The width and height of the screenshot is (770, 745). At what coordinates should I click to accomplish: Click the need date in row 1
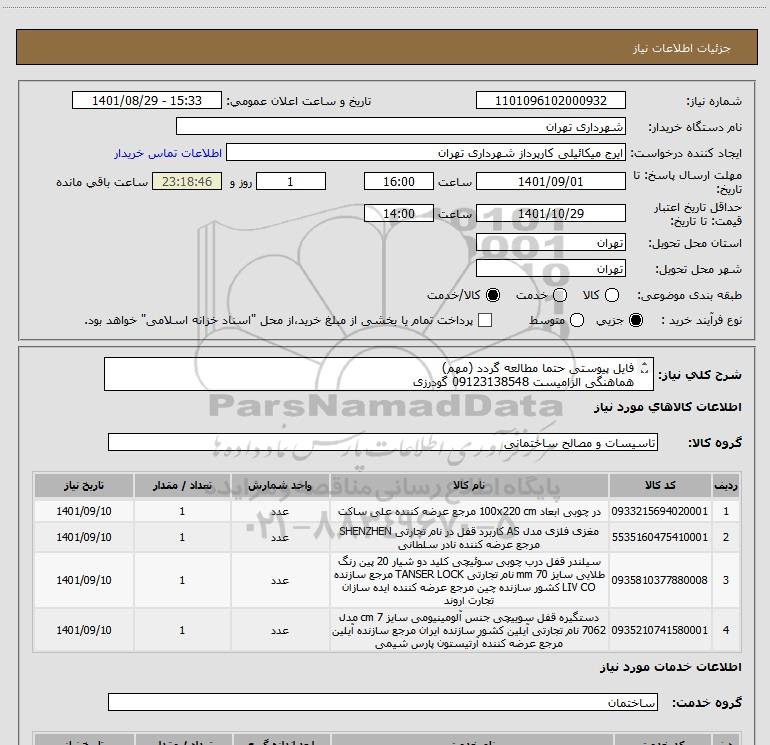[83, 511]
